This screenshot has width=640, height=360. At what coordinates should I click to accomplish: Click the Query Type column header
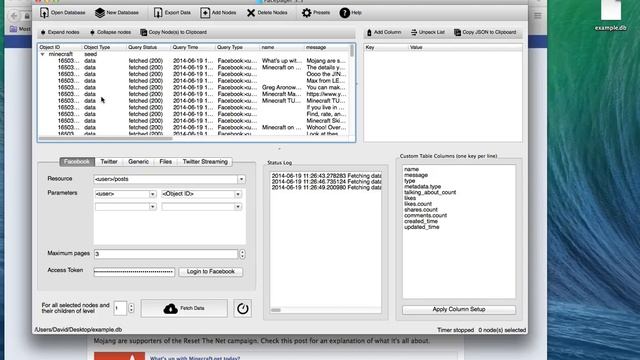pyautogui.click(x=238, y=47)
